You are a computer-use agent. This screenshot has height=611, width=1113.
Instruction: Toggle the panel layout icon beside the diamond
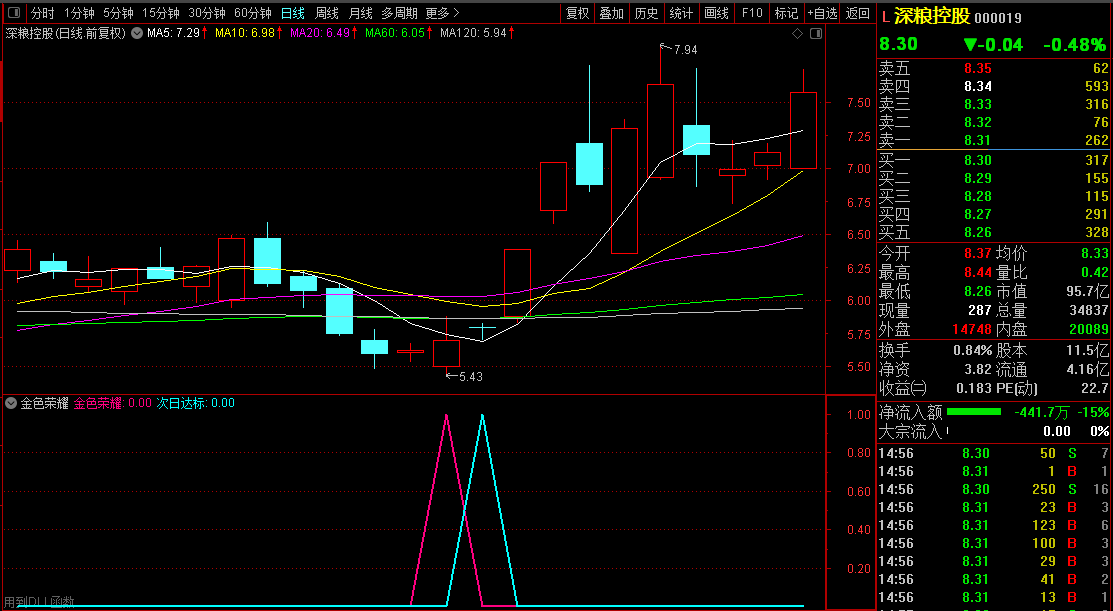tap(816, 33)
